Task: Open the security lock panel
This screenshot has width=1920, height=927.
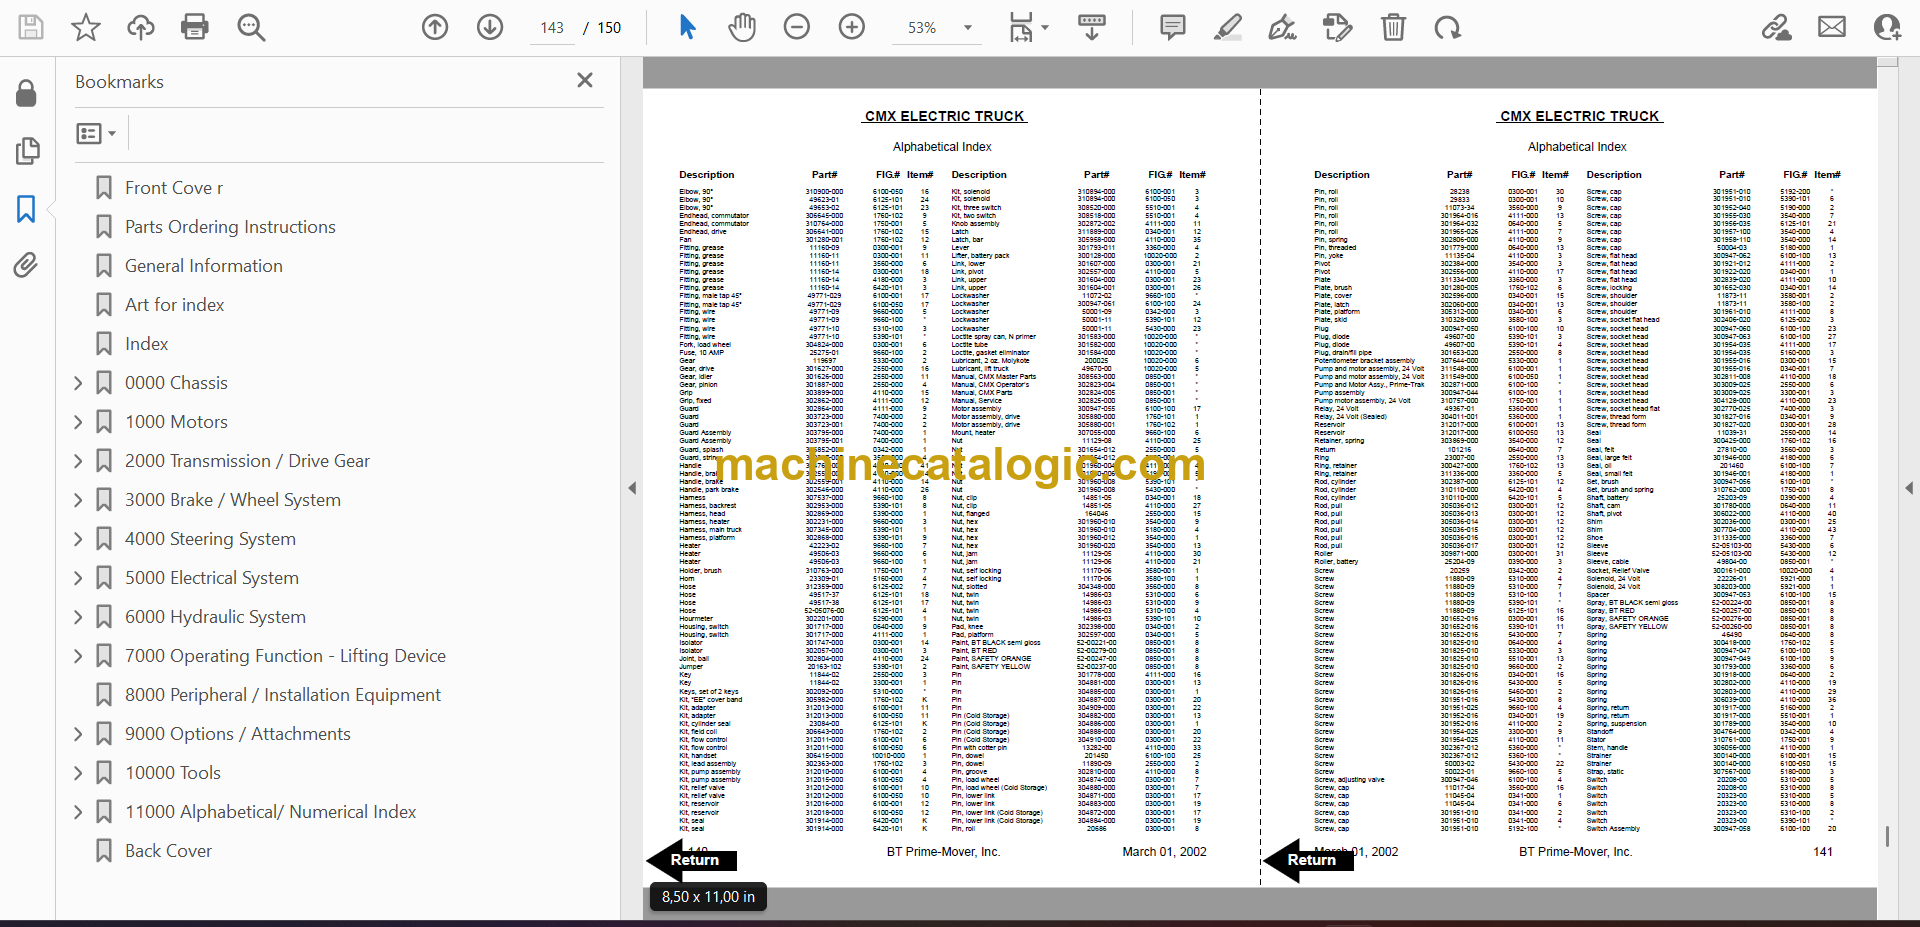Action: 27,94
